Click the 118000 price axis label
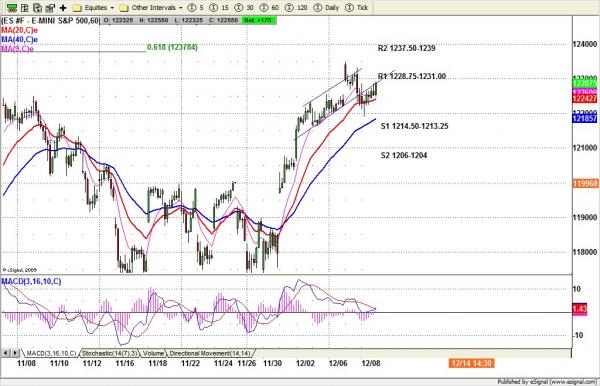Viewport: 600px width, 386px height. [585, 252]
